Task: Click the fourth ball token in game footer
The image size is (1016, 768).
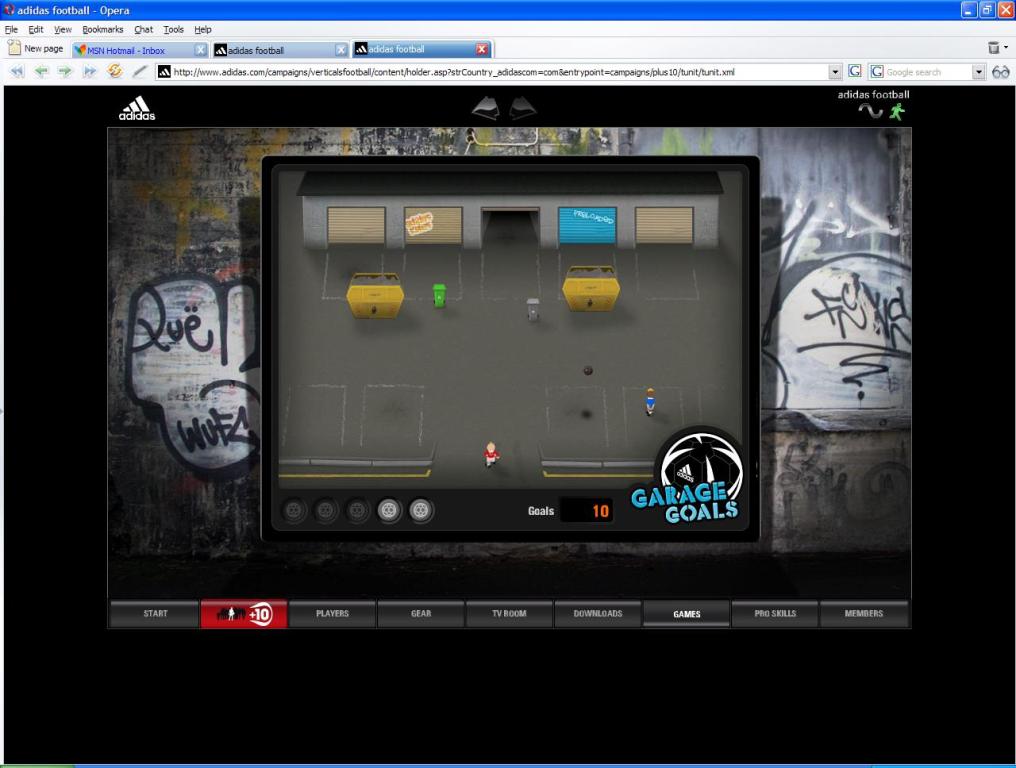Action: 389,511
